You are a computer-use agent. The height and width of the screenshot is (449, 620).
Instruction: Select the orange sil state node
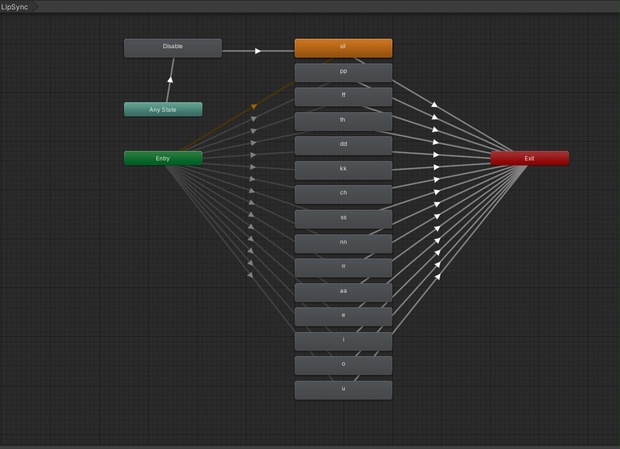coord(343,48)
